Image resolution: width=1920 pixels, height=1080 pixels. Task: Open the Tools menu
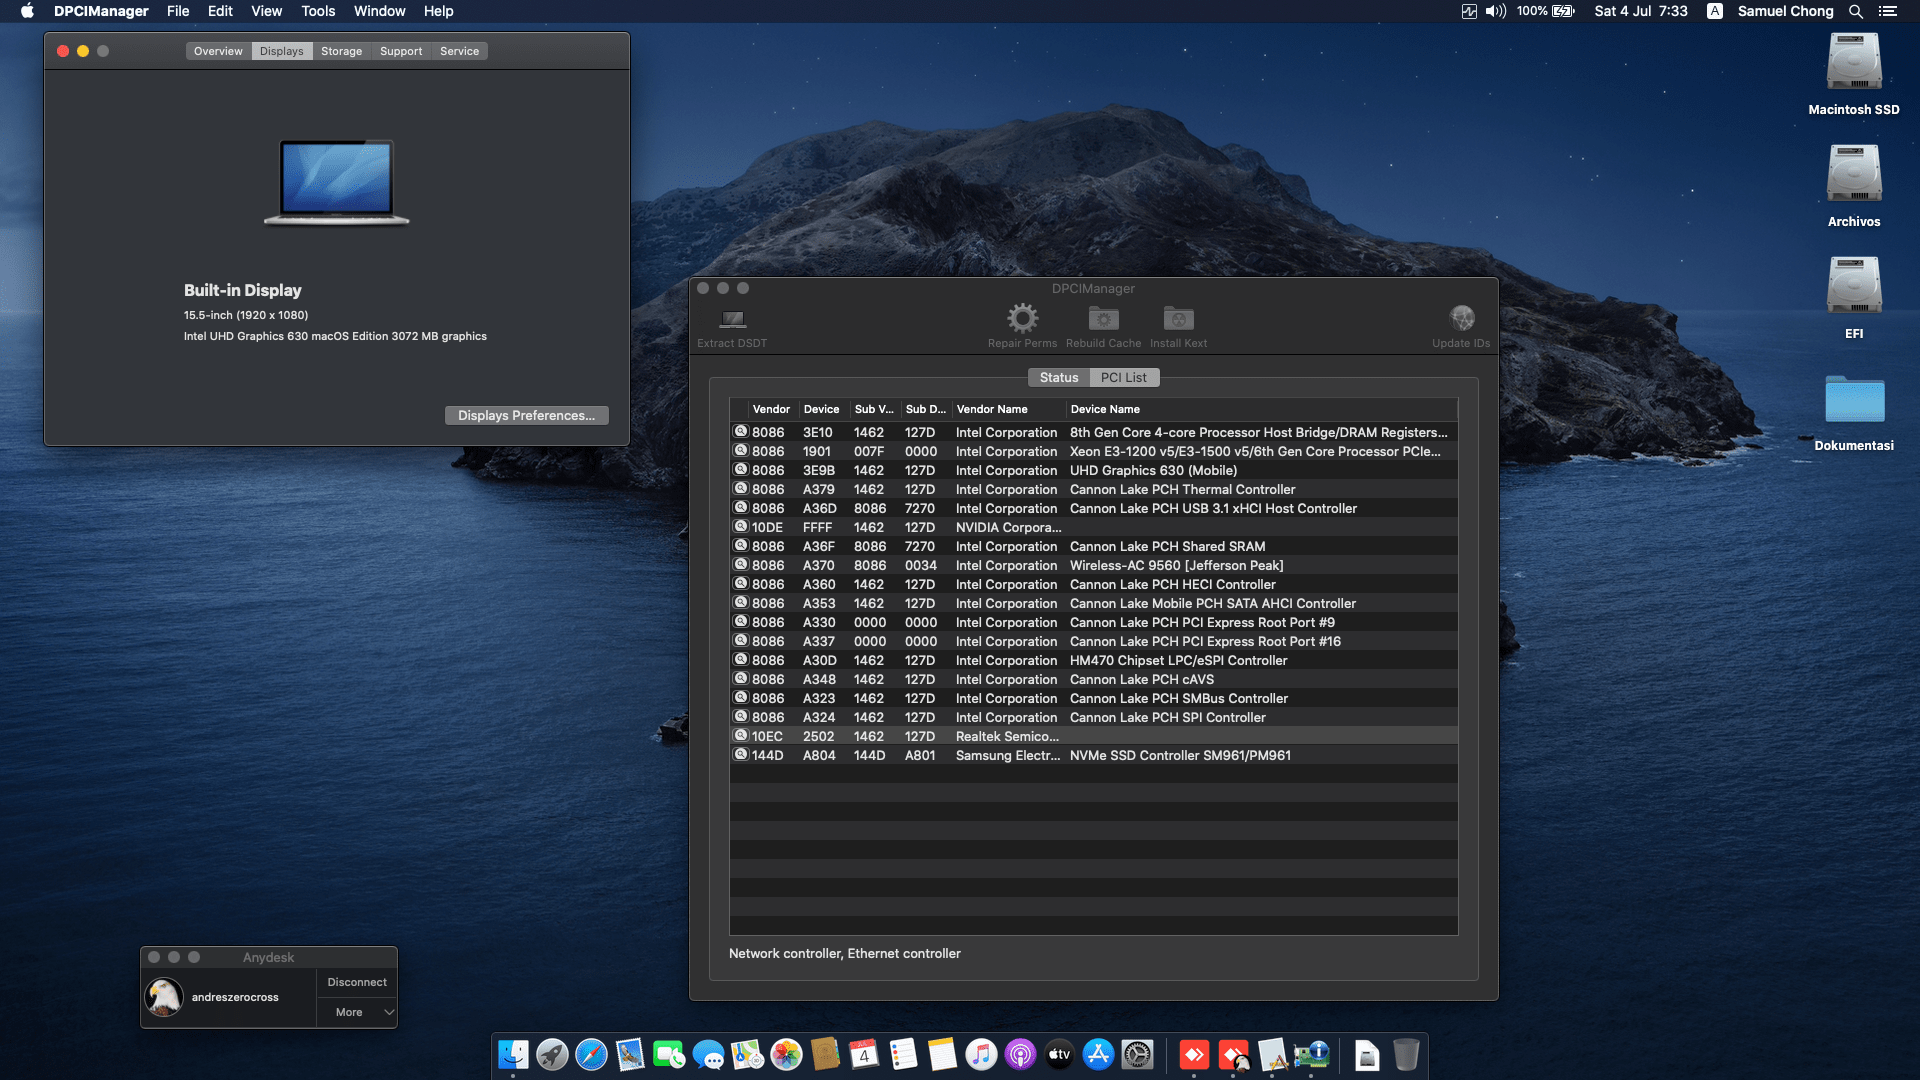coord(318,11)
